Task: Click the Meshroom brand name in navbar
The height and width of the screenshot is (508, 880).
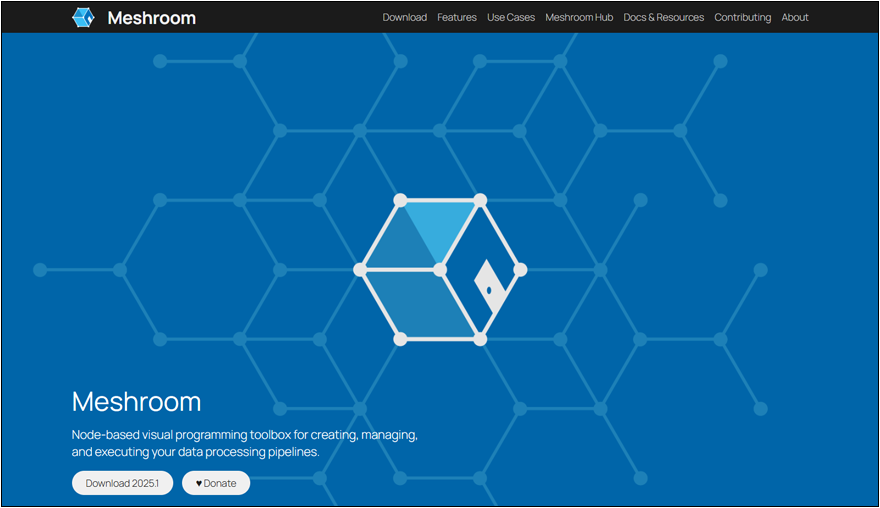Action: [151, 17]
